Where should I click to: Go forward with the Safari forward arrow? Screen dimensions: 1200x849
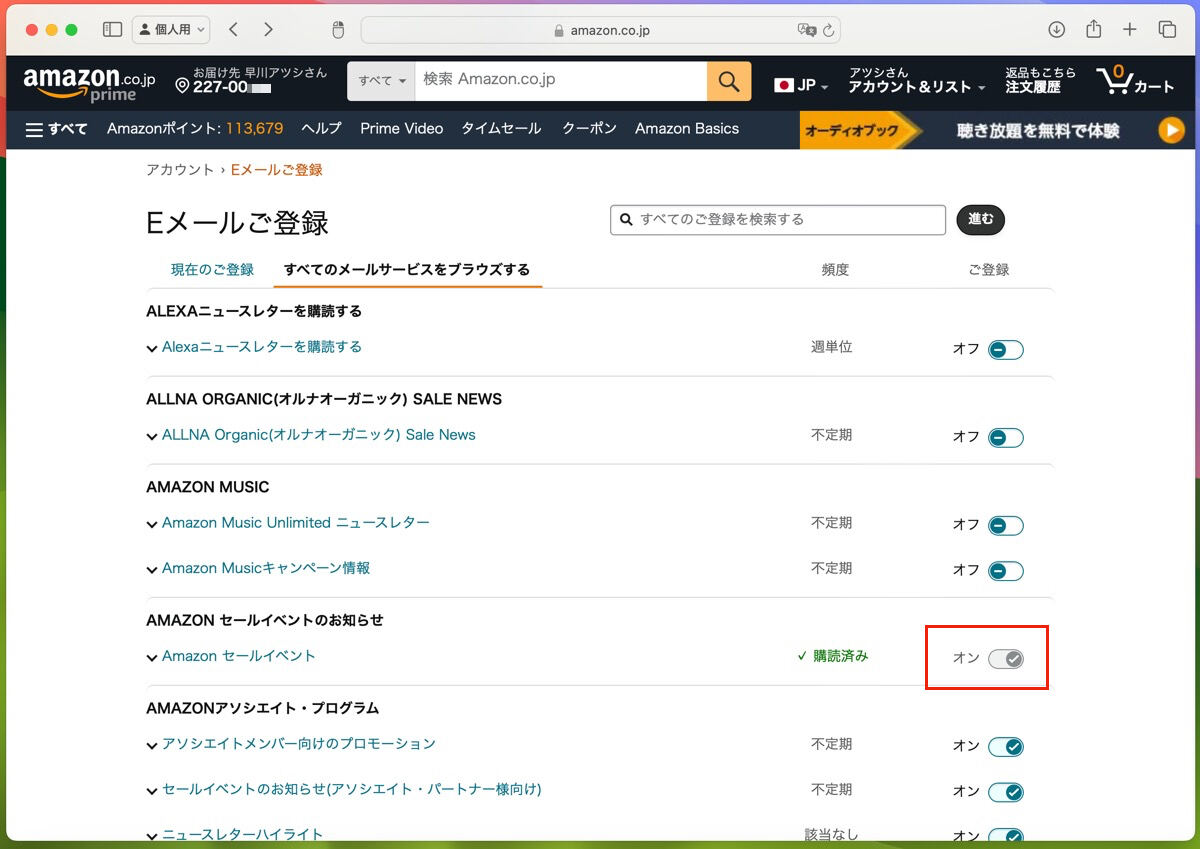[268, 30]
